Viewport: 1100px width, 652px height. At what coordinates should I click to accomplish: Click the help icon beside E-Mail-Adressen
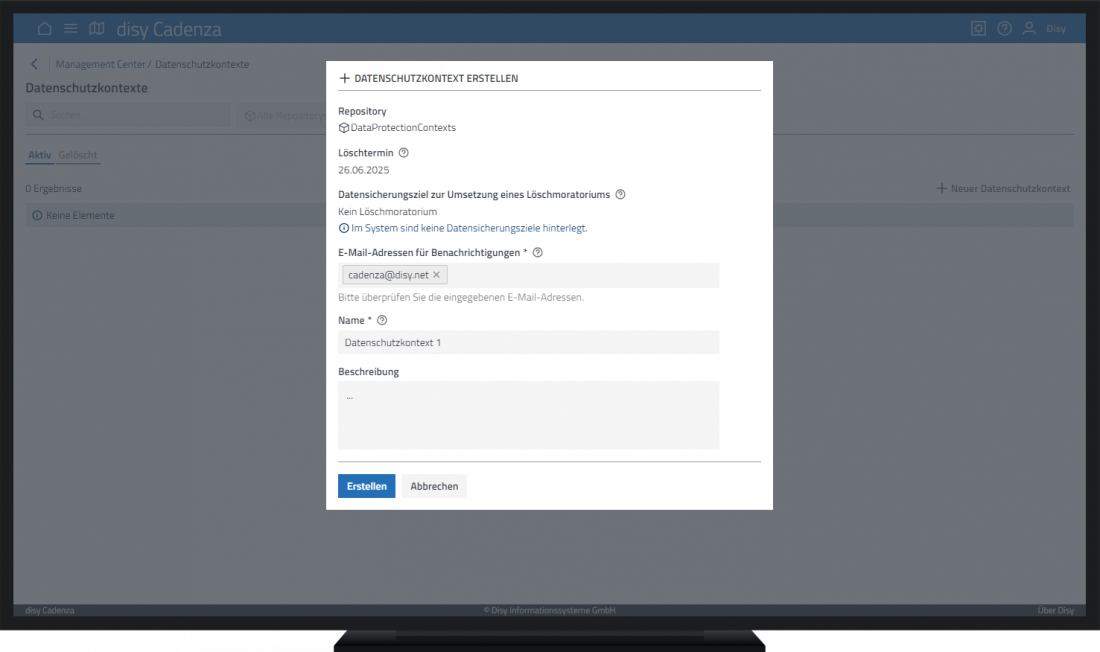[x=538, y=253]
